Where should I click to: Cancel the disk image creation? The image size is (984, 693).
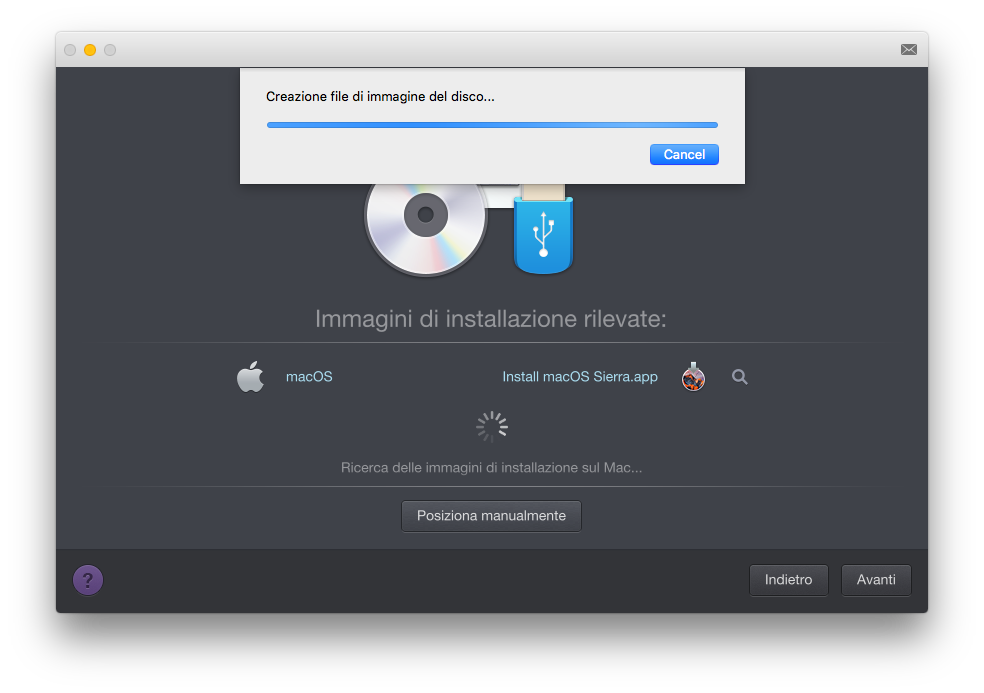(x=684, y=154)
